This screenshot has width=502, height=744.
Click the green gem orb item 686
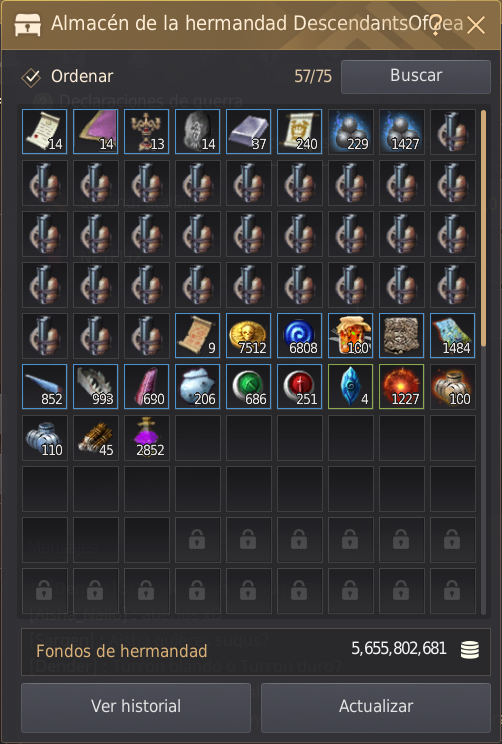(x=249, y=387)
